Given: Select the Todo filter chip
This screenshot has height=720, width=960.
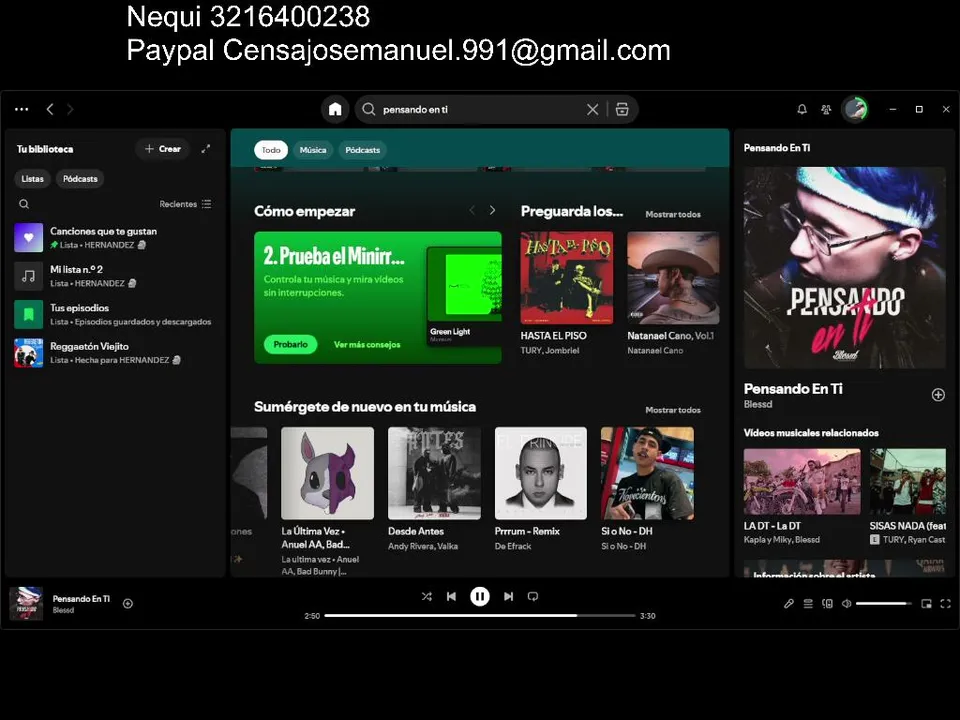Looking at the screenshot, I should point(271,150).
